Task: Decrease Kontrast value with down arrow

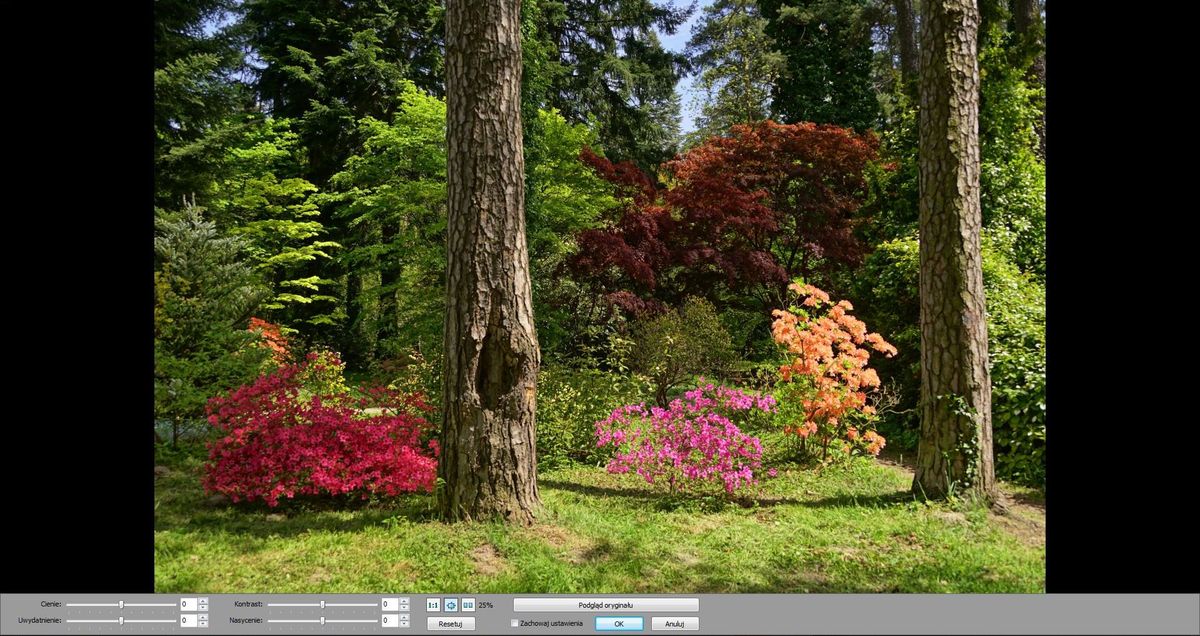Action: pyautogui.click(x=404, y=608)
